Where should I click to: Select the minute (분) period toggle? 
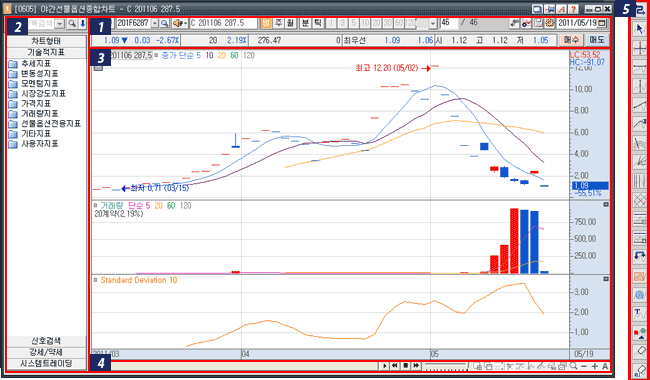point(305,23)
